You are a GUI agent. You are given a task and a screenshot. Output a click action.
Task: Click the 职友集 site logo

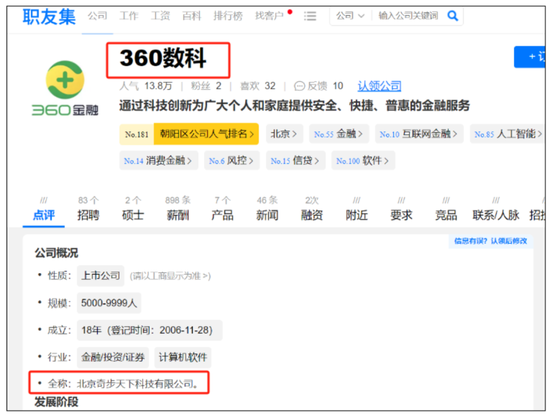pos(49,17)
